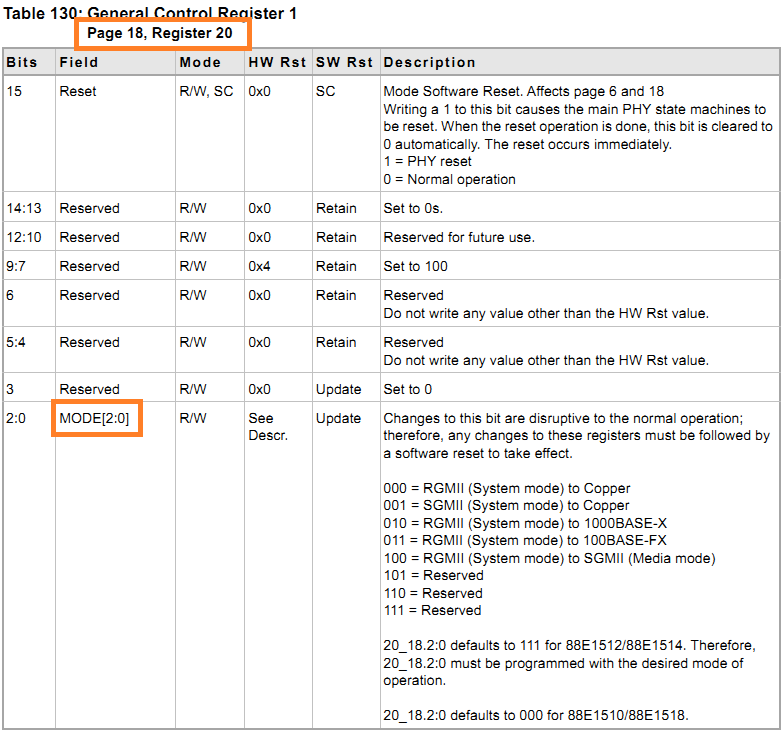The height and width of the screenshot is (734, 784).
Task: Click the 'MODE[2:0]' field cell
Action: pyautogui.click(x=94, y=418)
